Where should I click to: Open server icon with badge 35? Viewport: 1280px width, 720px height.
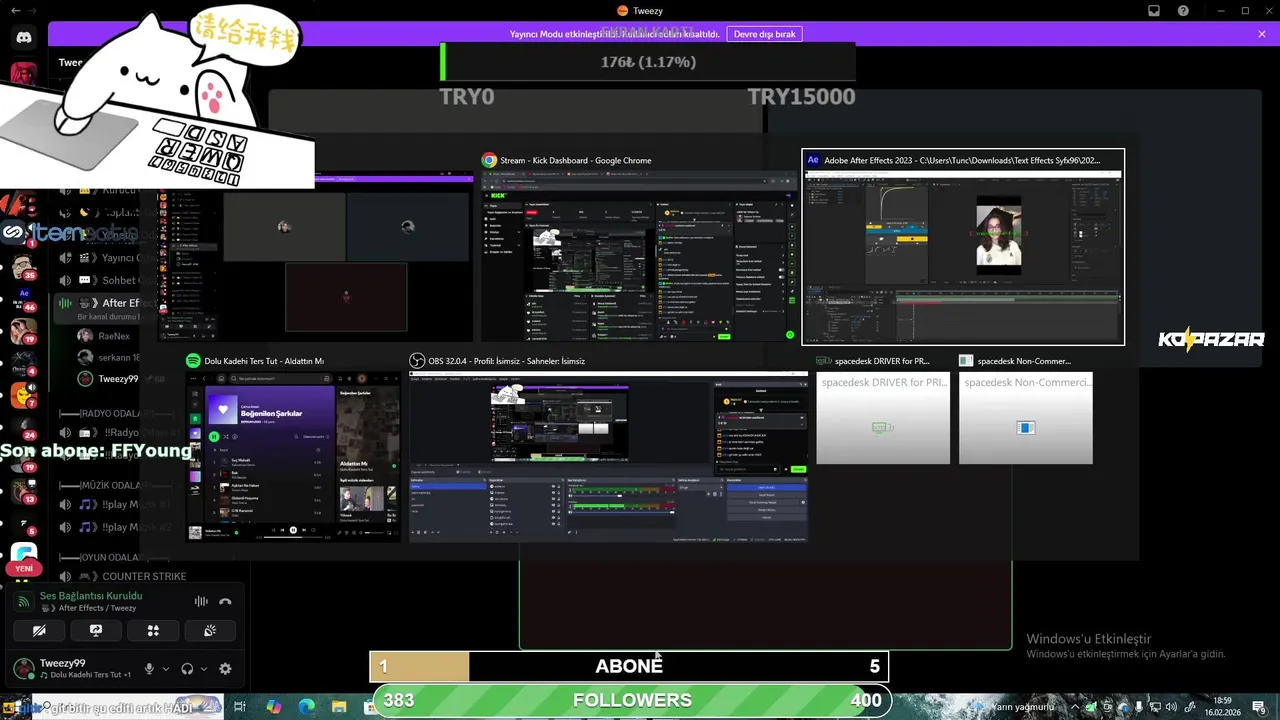click(23, 267)
